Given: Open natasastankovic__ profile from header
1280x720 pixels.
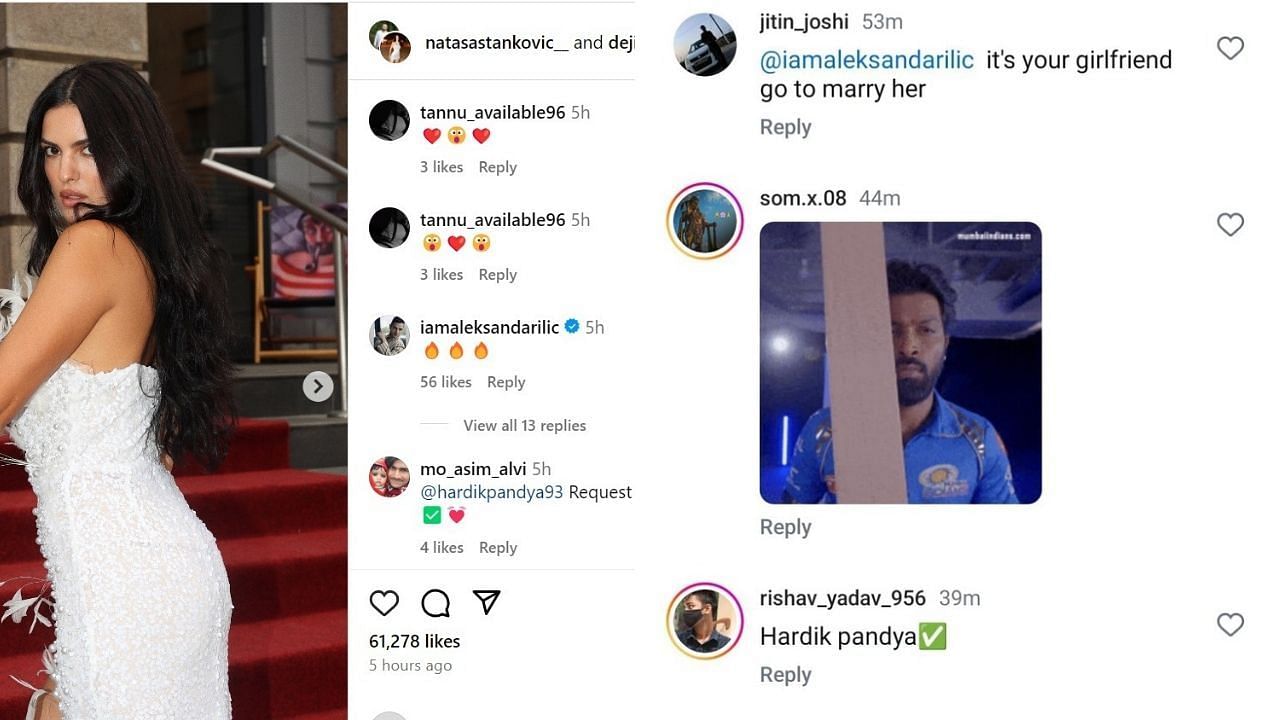Looking at the screenshot, I should tap(496, 42).
